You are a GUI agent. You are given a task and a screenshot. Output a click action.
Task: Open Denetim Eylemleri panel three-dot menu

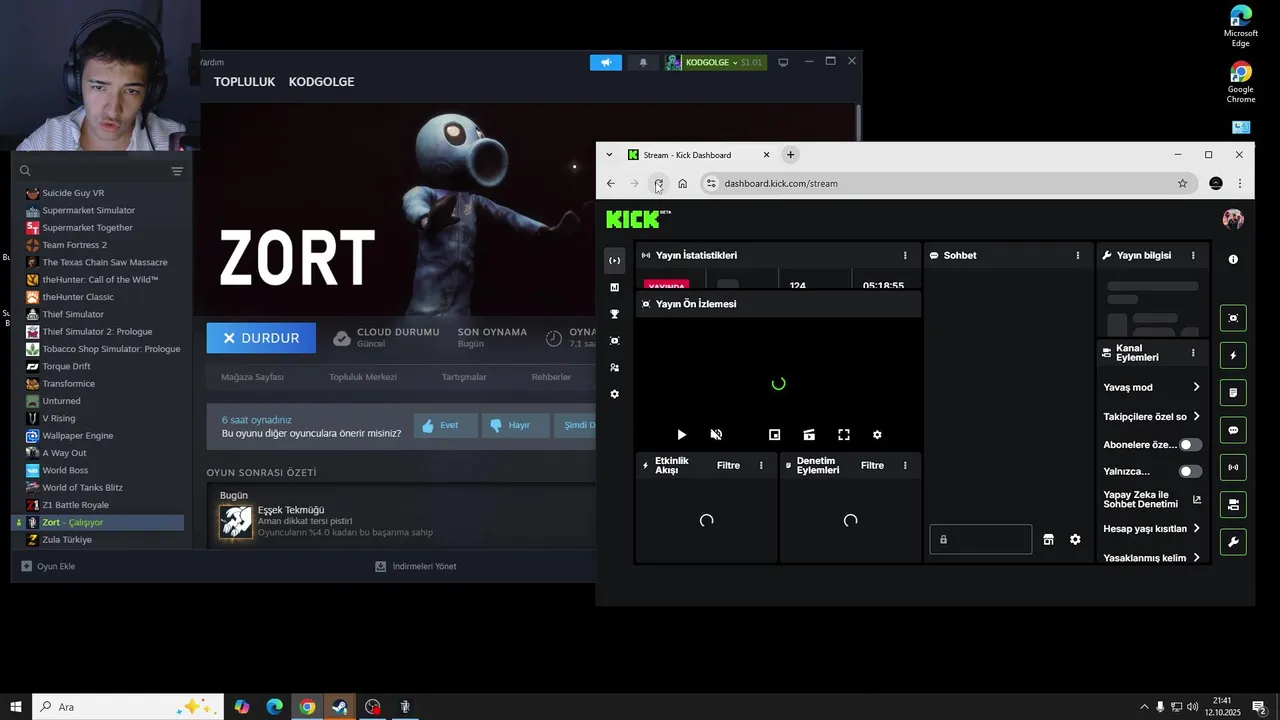tap(905, 466)
